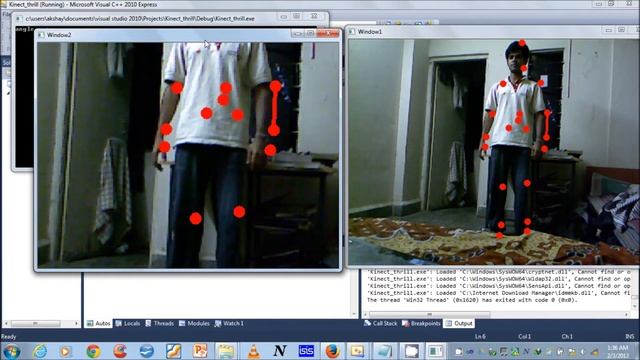The image size is (640, 360).
Task: Click the Window2 title bar icon
Action: [41, 35]
